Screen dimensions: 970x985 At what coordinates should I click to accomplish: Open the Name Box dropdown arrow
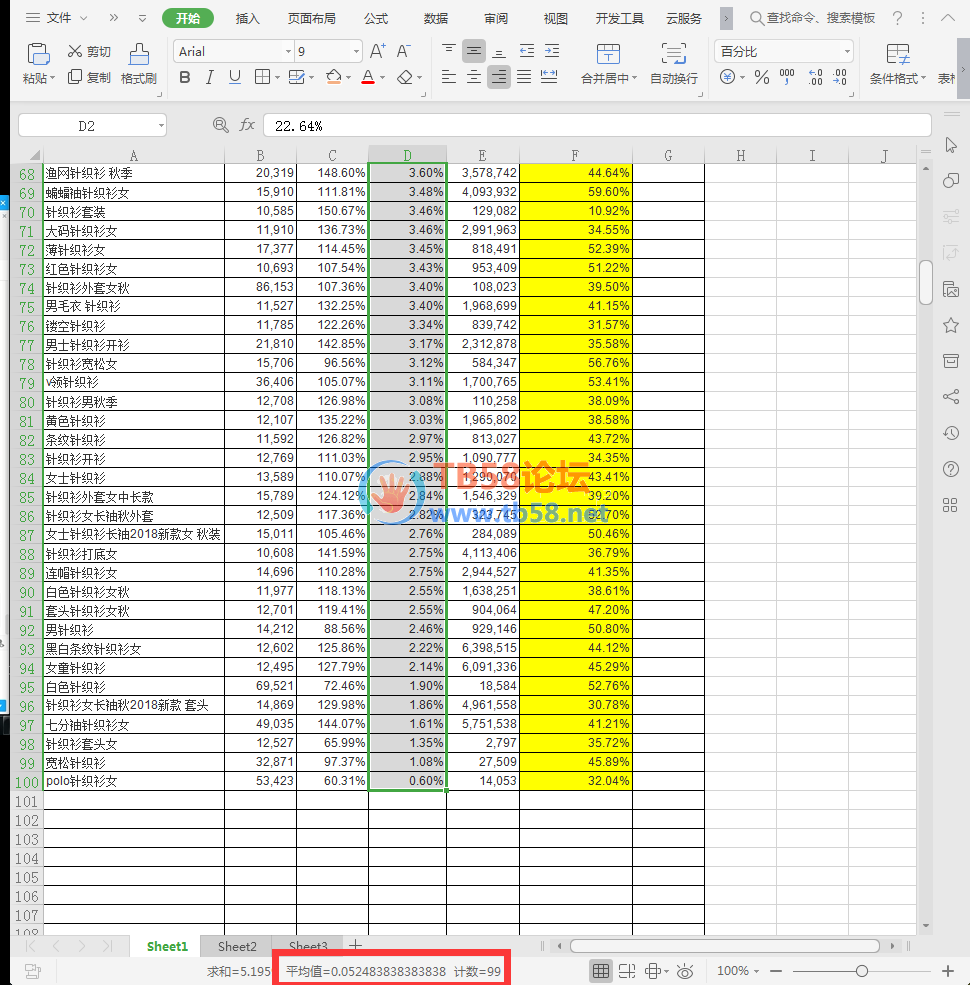click(x=160, y=125)
